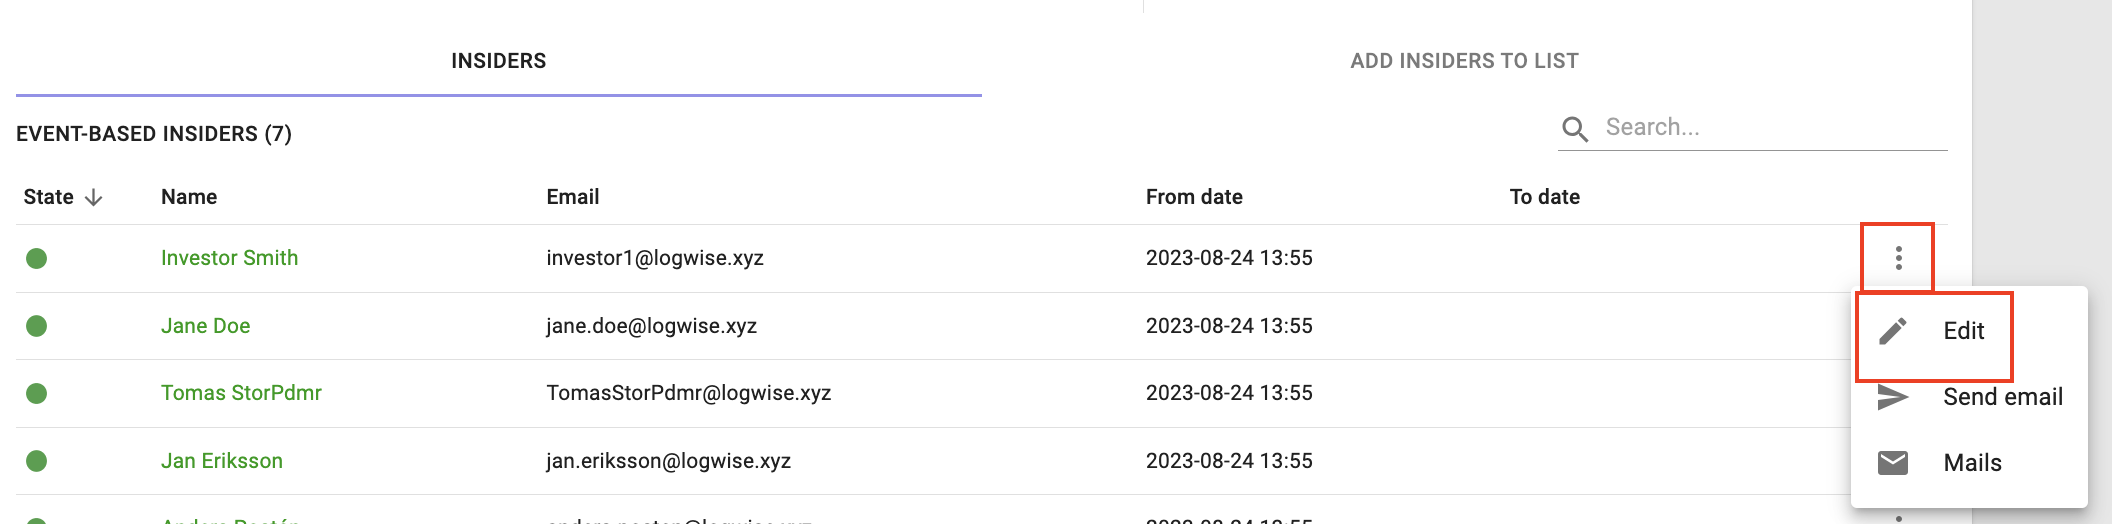Click the paper plane Send email icon
The height and width of the screenshot is (524, 2112).
(1893, 397)
